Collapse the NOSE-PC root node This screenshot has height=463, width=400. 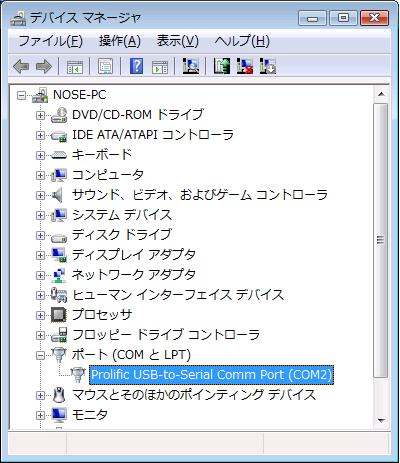point(21,96)
